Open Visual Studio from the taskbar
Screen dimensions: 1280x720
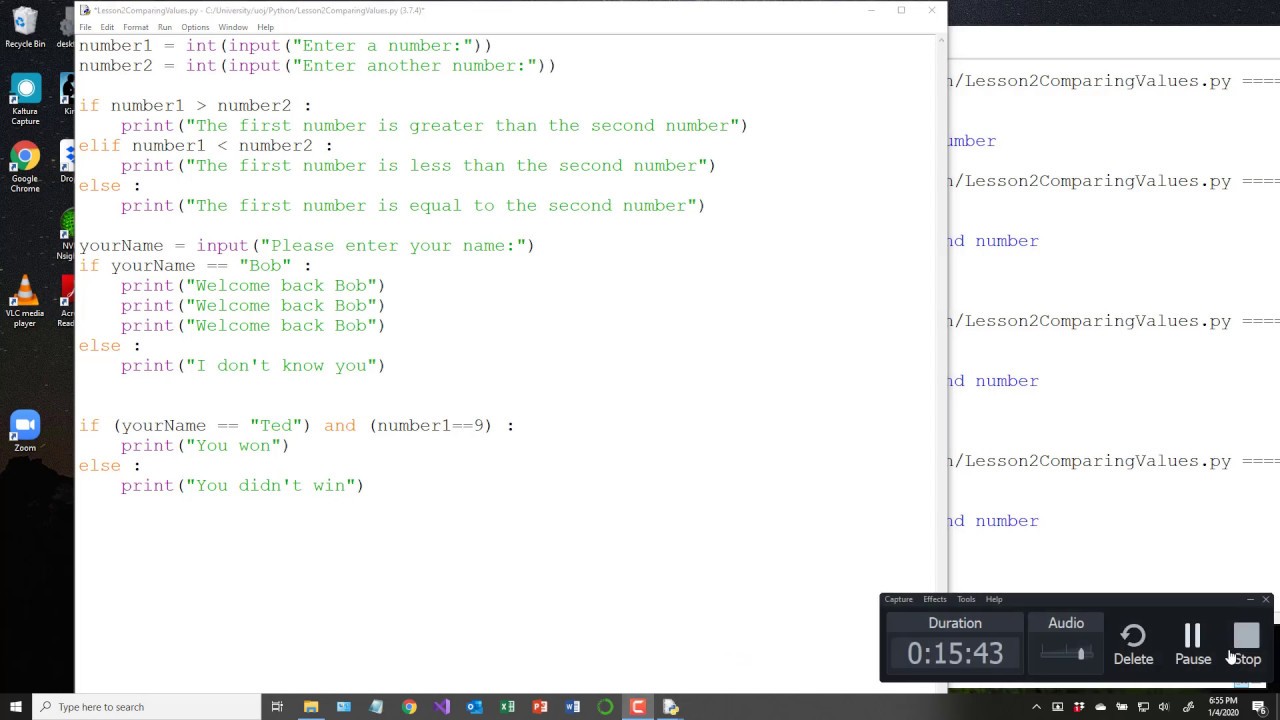coord(442,707)
